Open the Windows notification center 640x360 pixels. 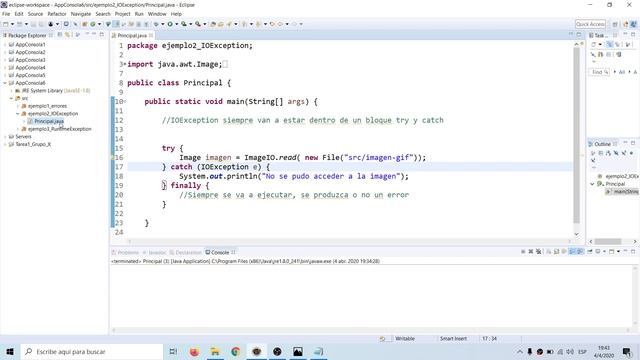(627, 351)
